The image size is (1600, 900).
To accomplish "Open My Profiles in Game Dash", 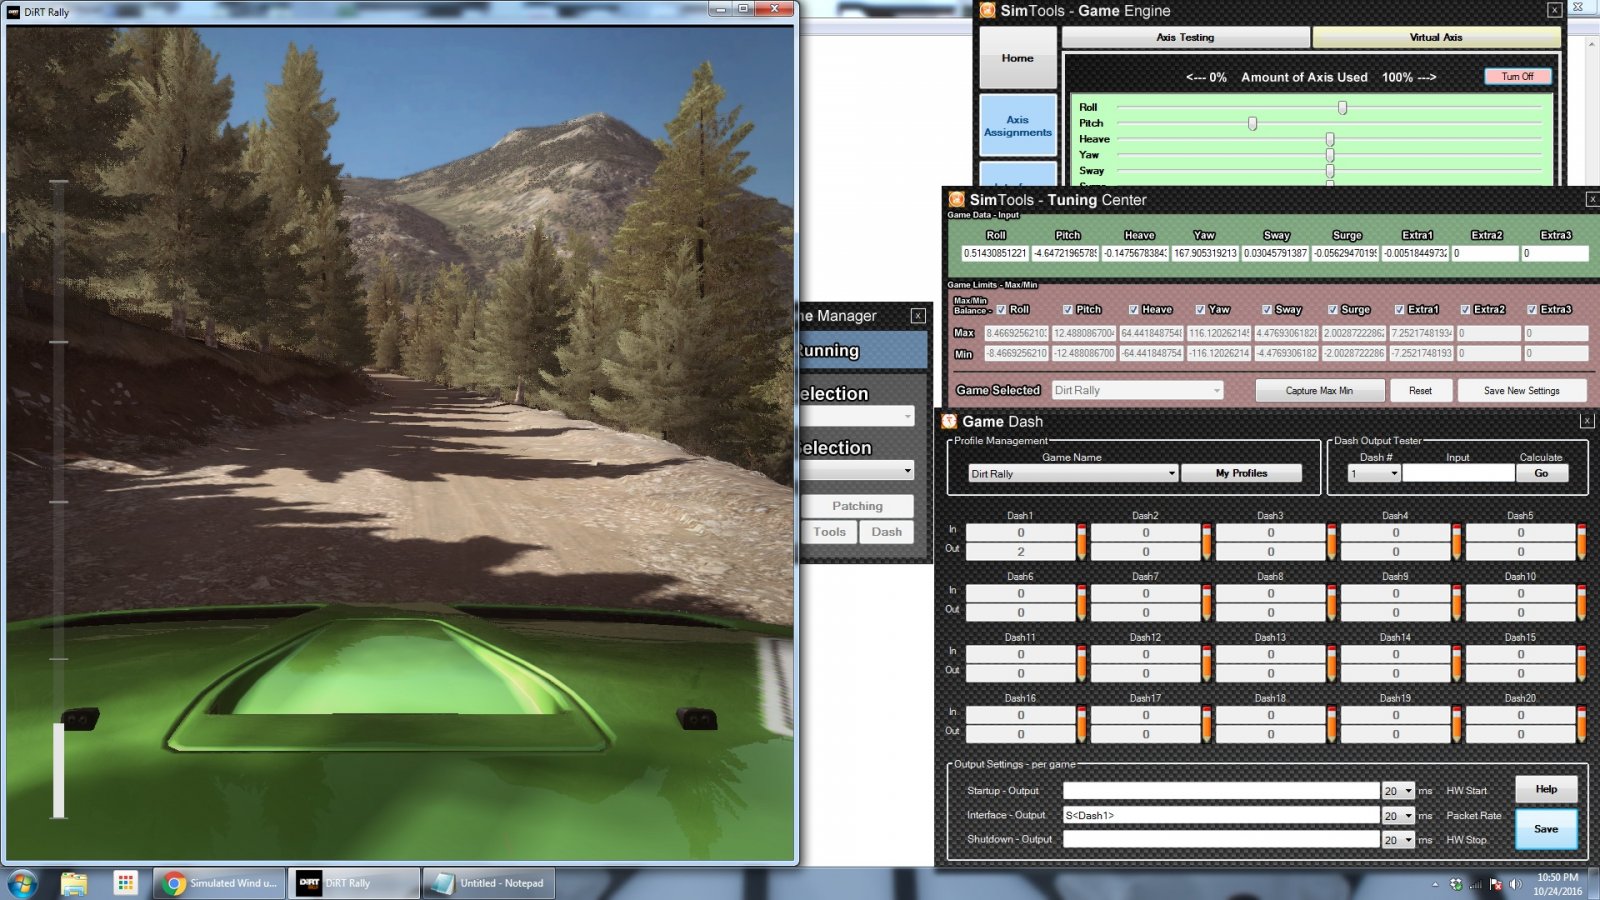I will [1242, 473].
